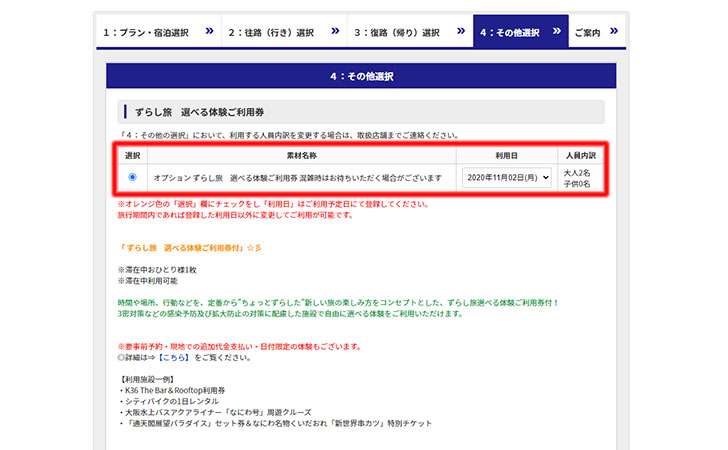The width and height of the screenshot is (728, 450).
Task: Click the line ※滞在中利用可能
Action: (x=148, y=281)
